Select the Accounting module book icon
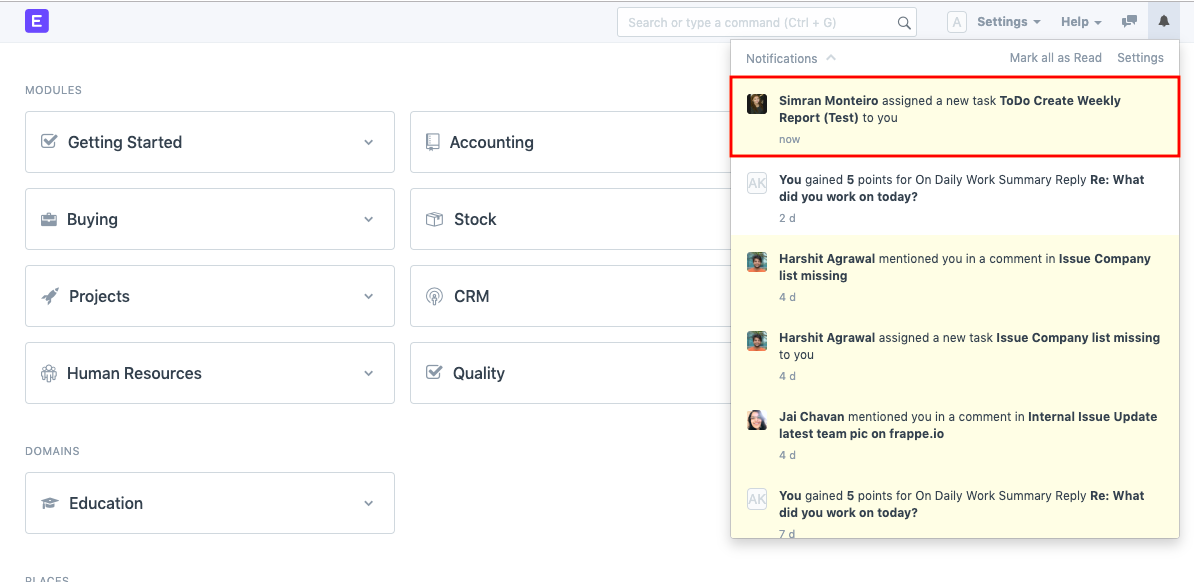 click(x=432, y=141)
